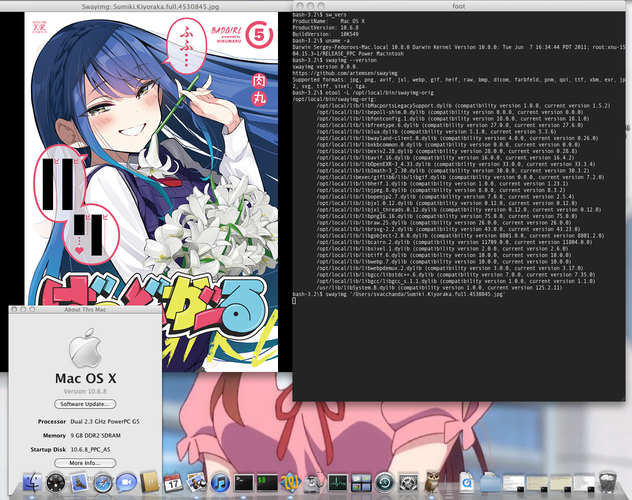The image size is (632, 500).
Task: Open Night Owl app in dock
Action: 432,481
